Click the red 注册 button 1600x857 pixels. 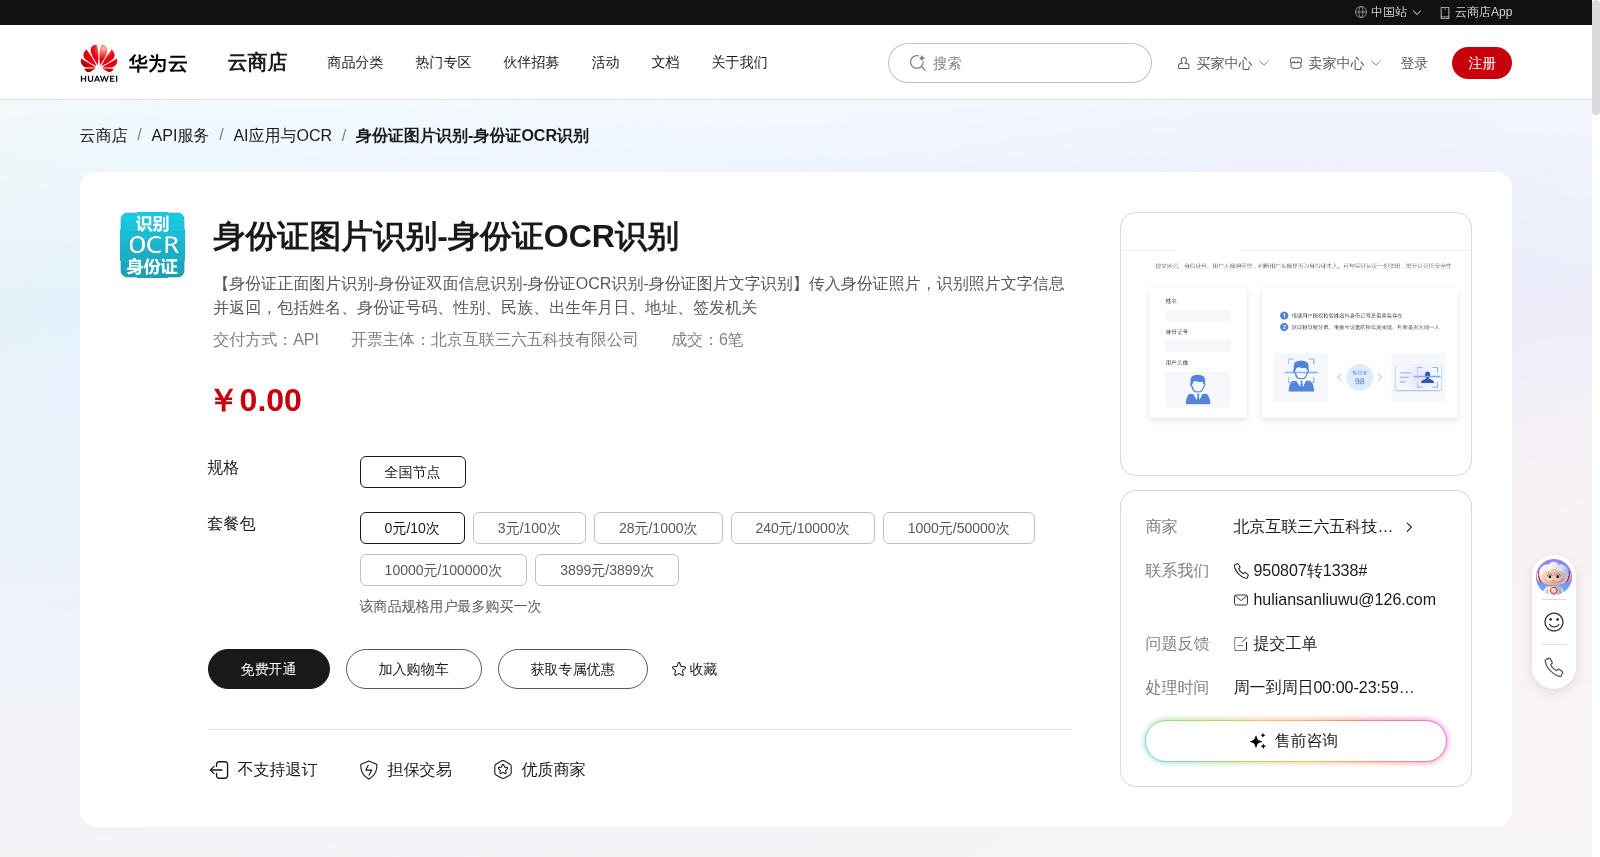tap(1482, 63)
